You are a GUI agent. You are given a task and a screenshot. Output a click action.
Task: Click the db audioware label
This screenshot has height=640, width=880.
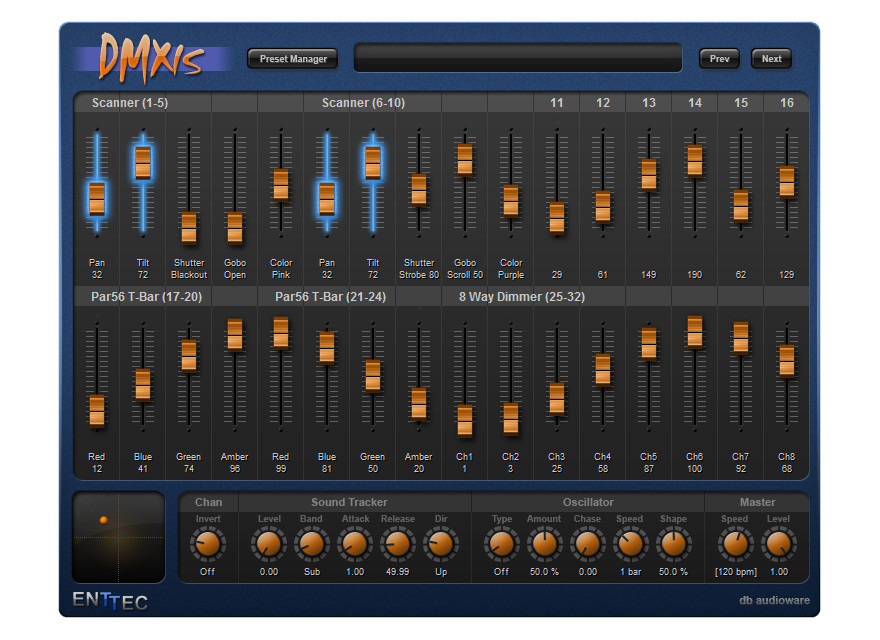[774, 600]
